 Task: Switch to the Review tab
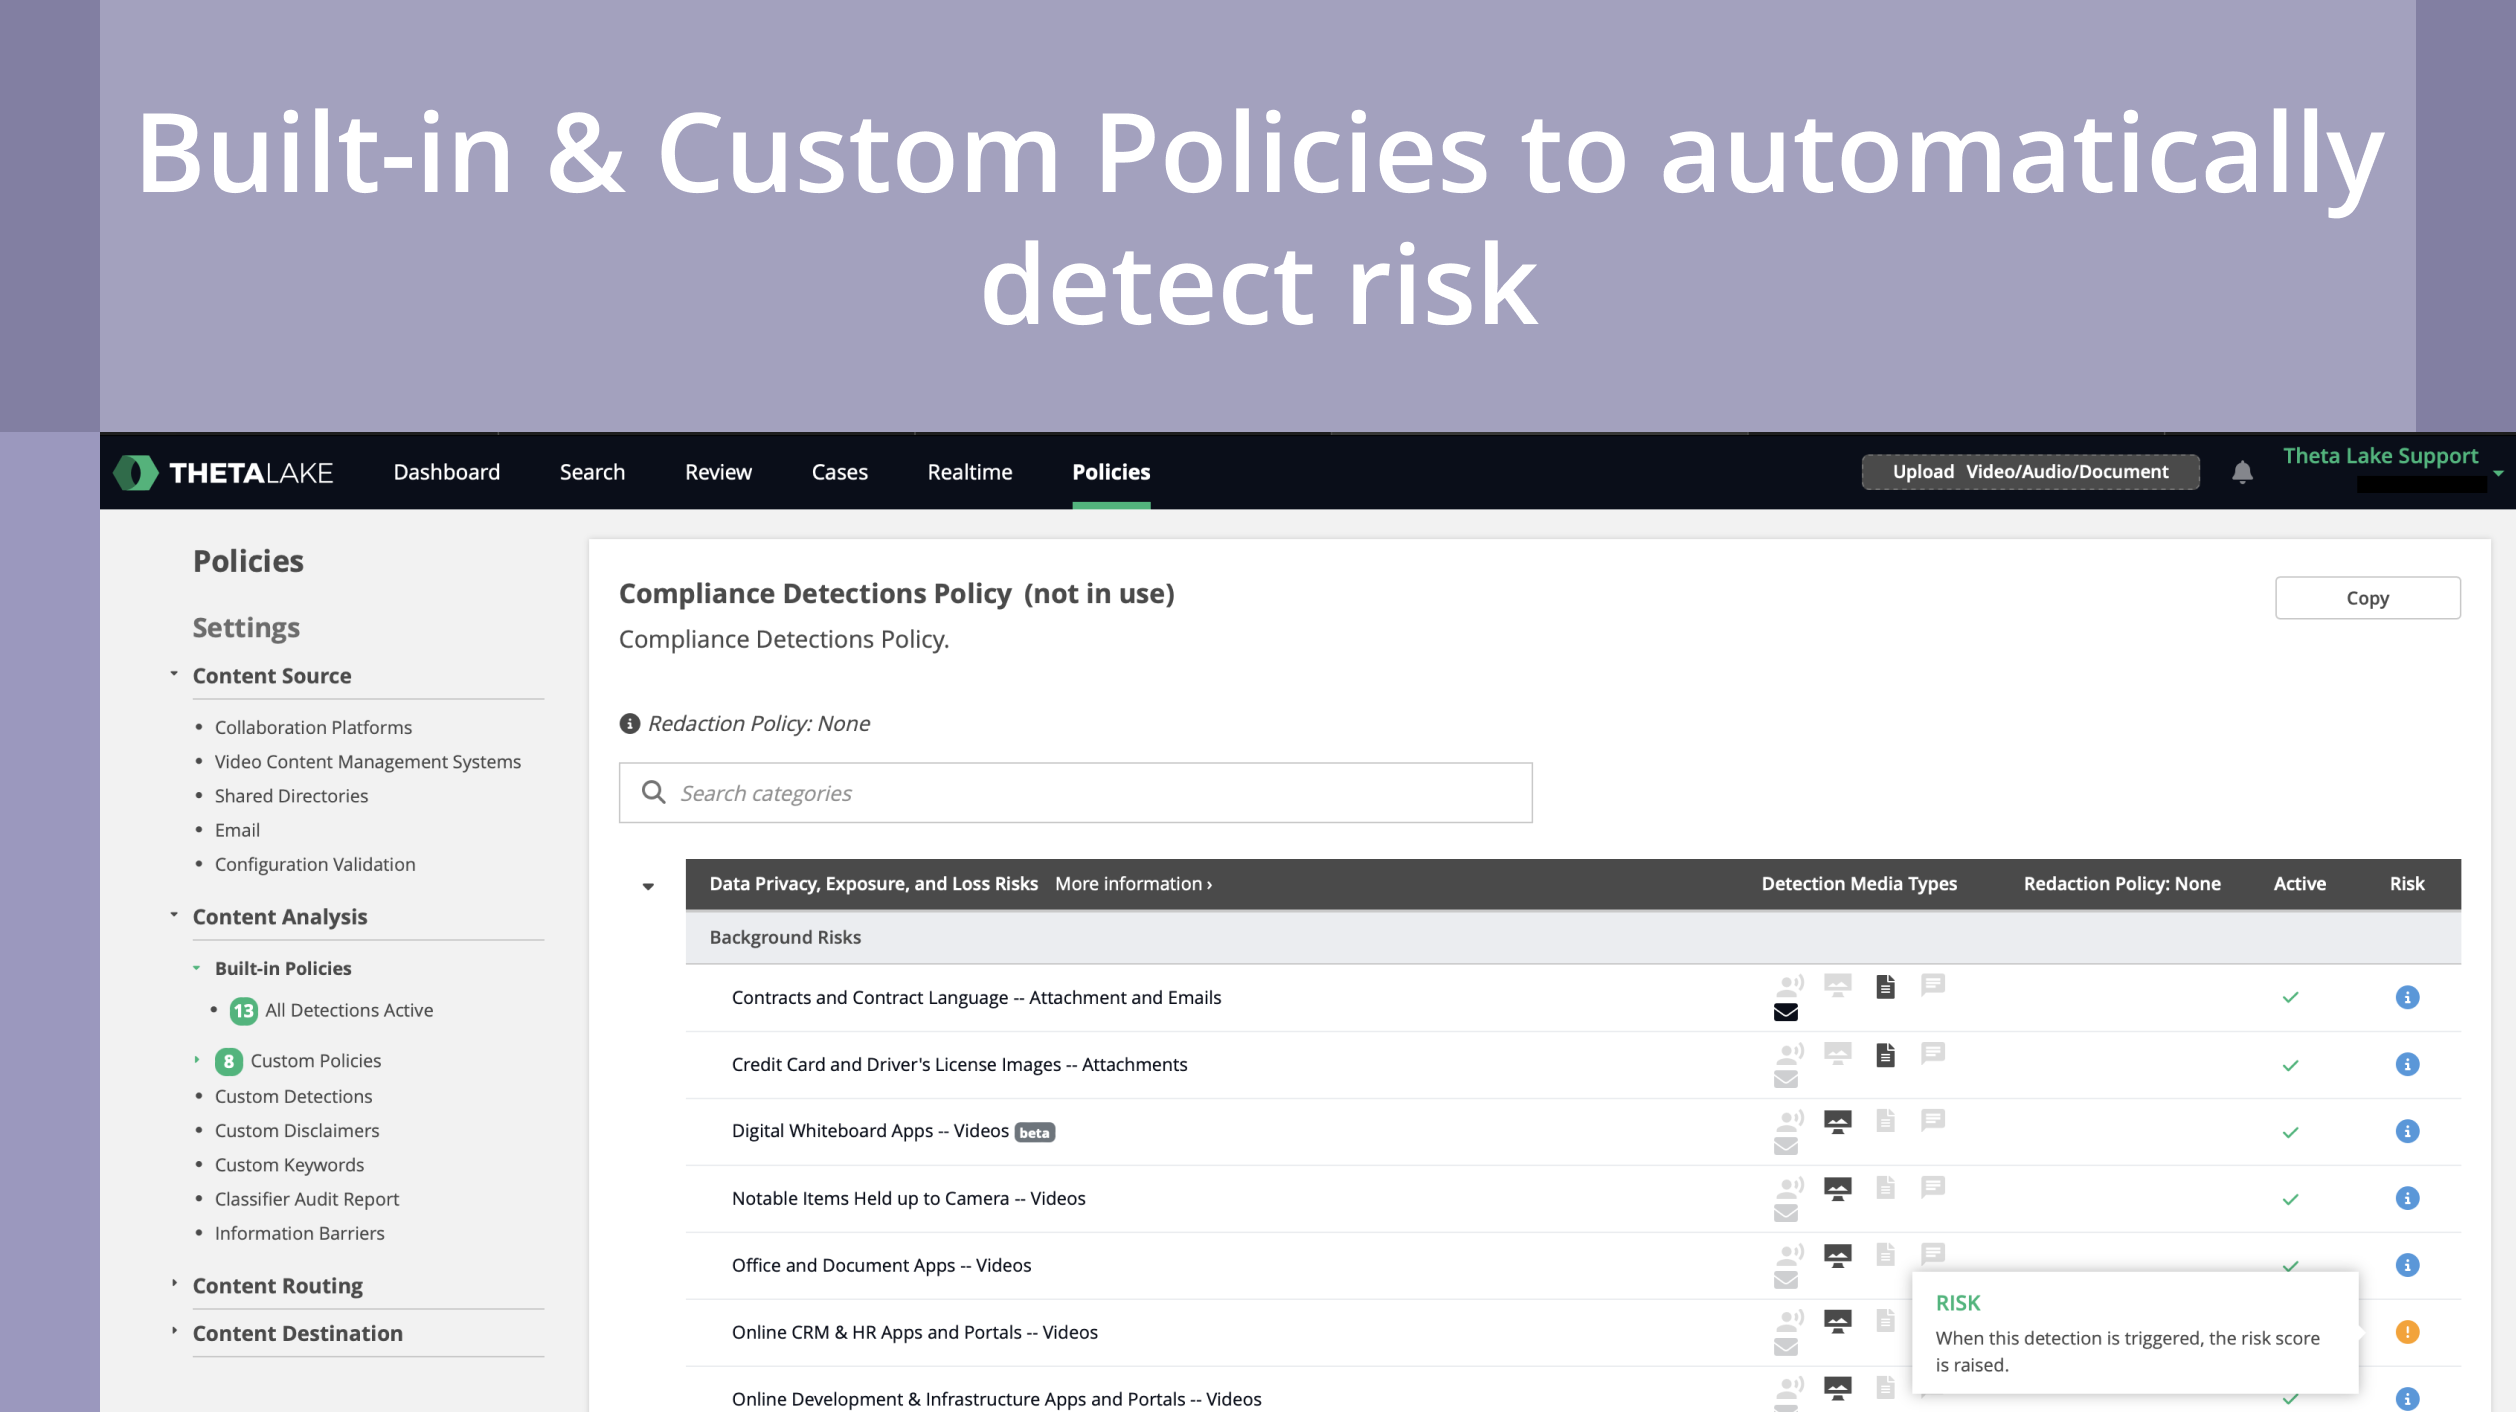(718, 472)
